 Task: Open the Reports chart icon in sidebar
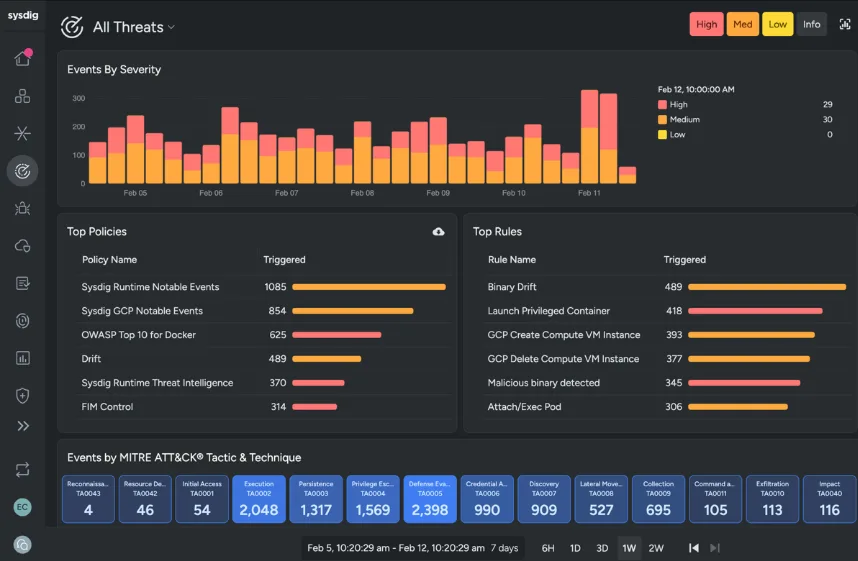point(22,358)
